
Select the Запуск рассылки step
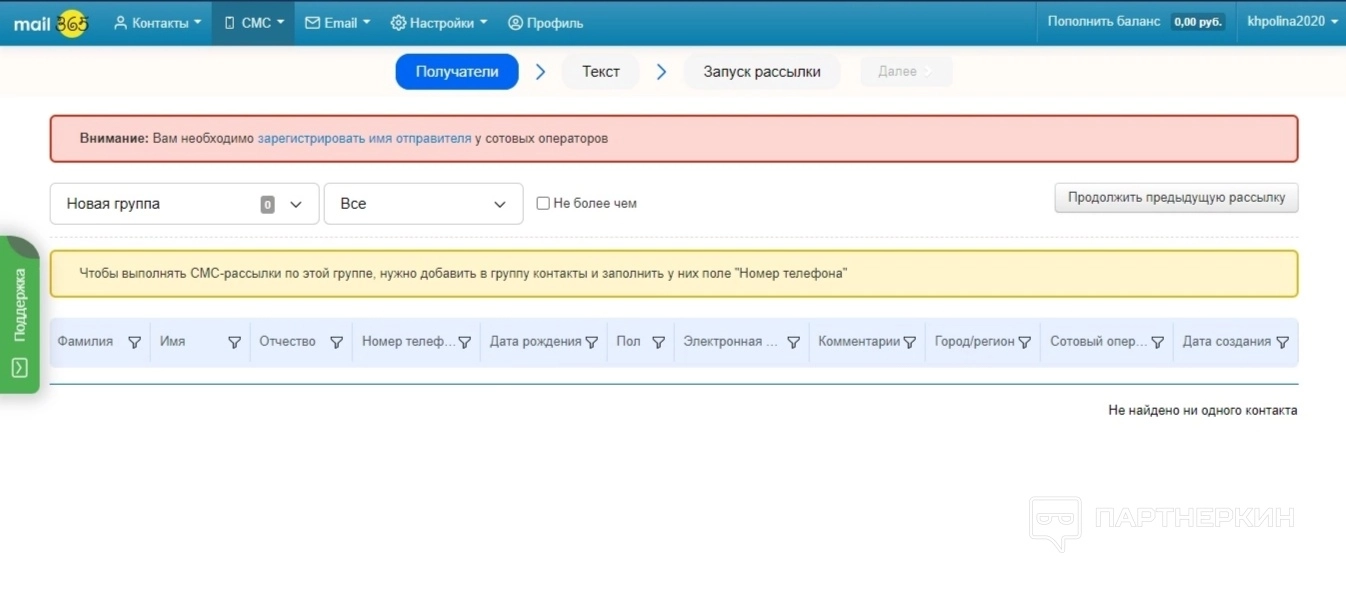[762, 72]
